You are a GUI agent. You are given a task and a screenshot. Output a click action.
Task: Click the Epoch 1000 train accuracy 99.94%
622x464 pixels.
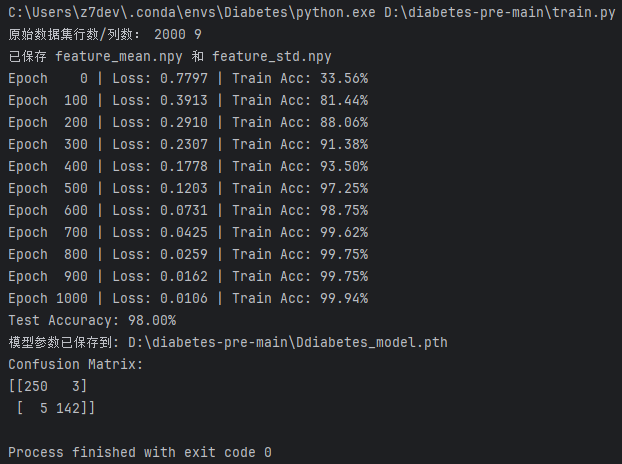[x=336, y=298]
